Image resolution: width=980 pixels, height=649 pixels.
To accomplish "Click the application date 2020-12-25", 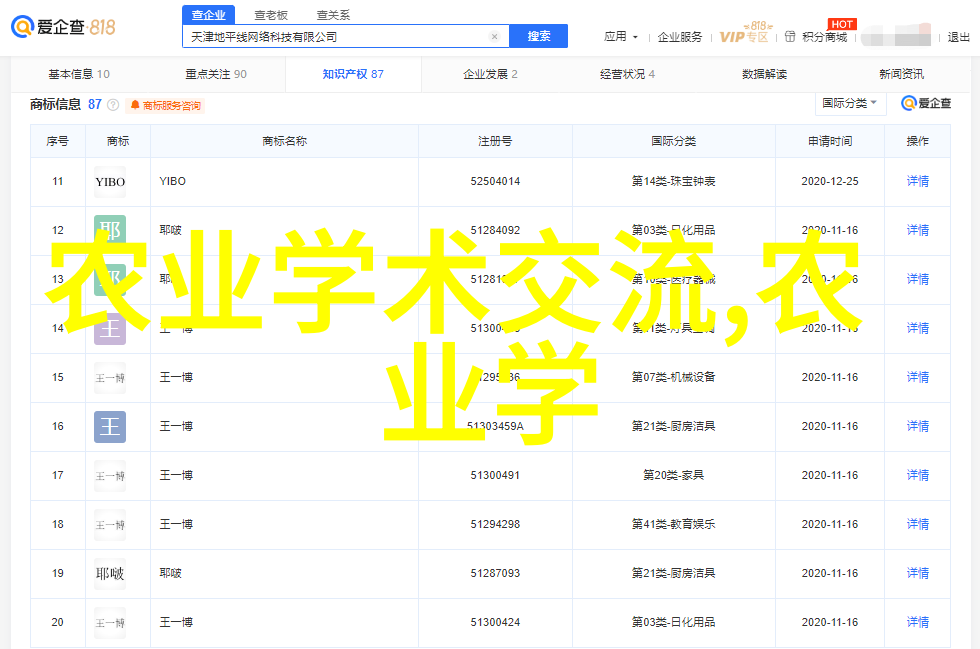I will [x=830, y=181].
